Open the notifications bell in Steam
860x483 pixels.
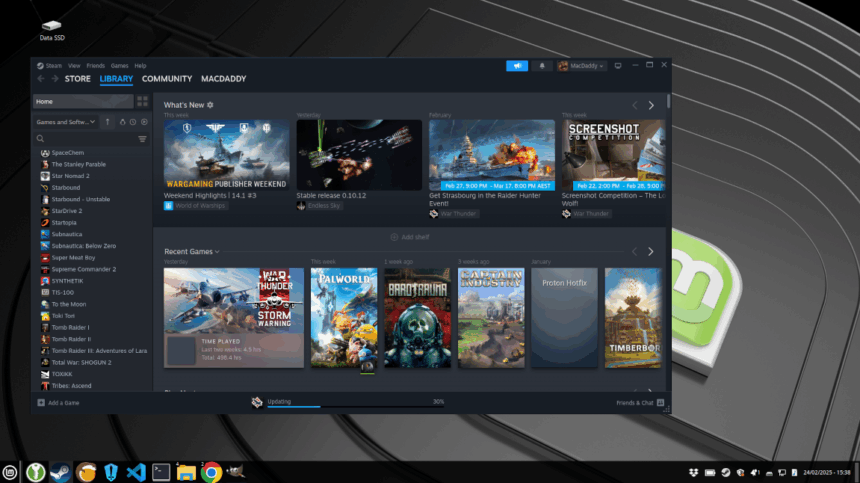[x=542, y=66]
